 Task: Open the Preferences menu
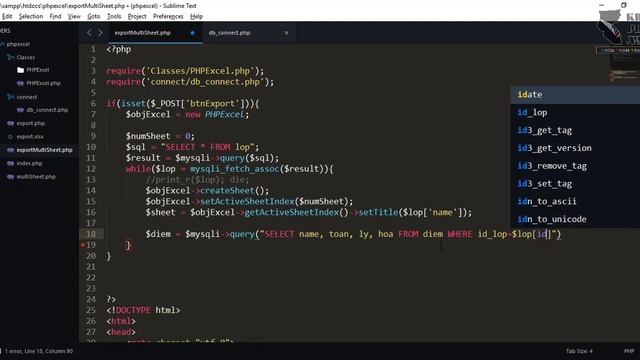168,16
